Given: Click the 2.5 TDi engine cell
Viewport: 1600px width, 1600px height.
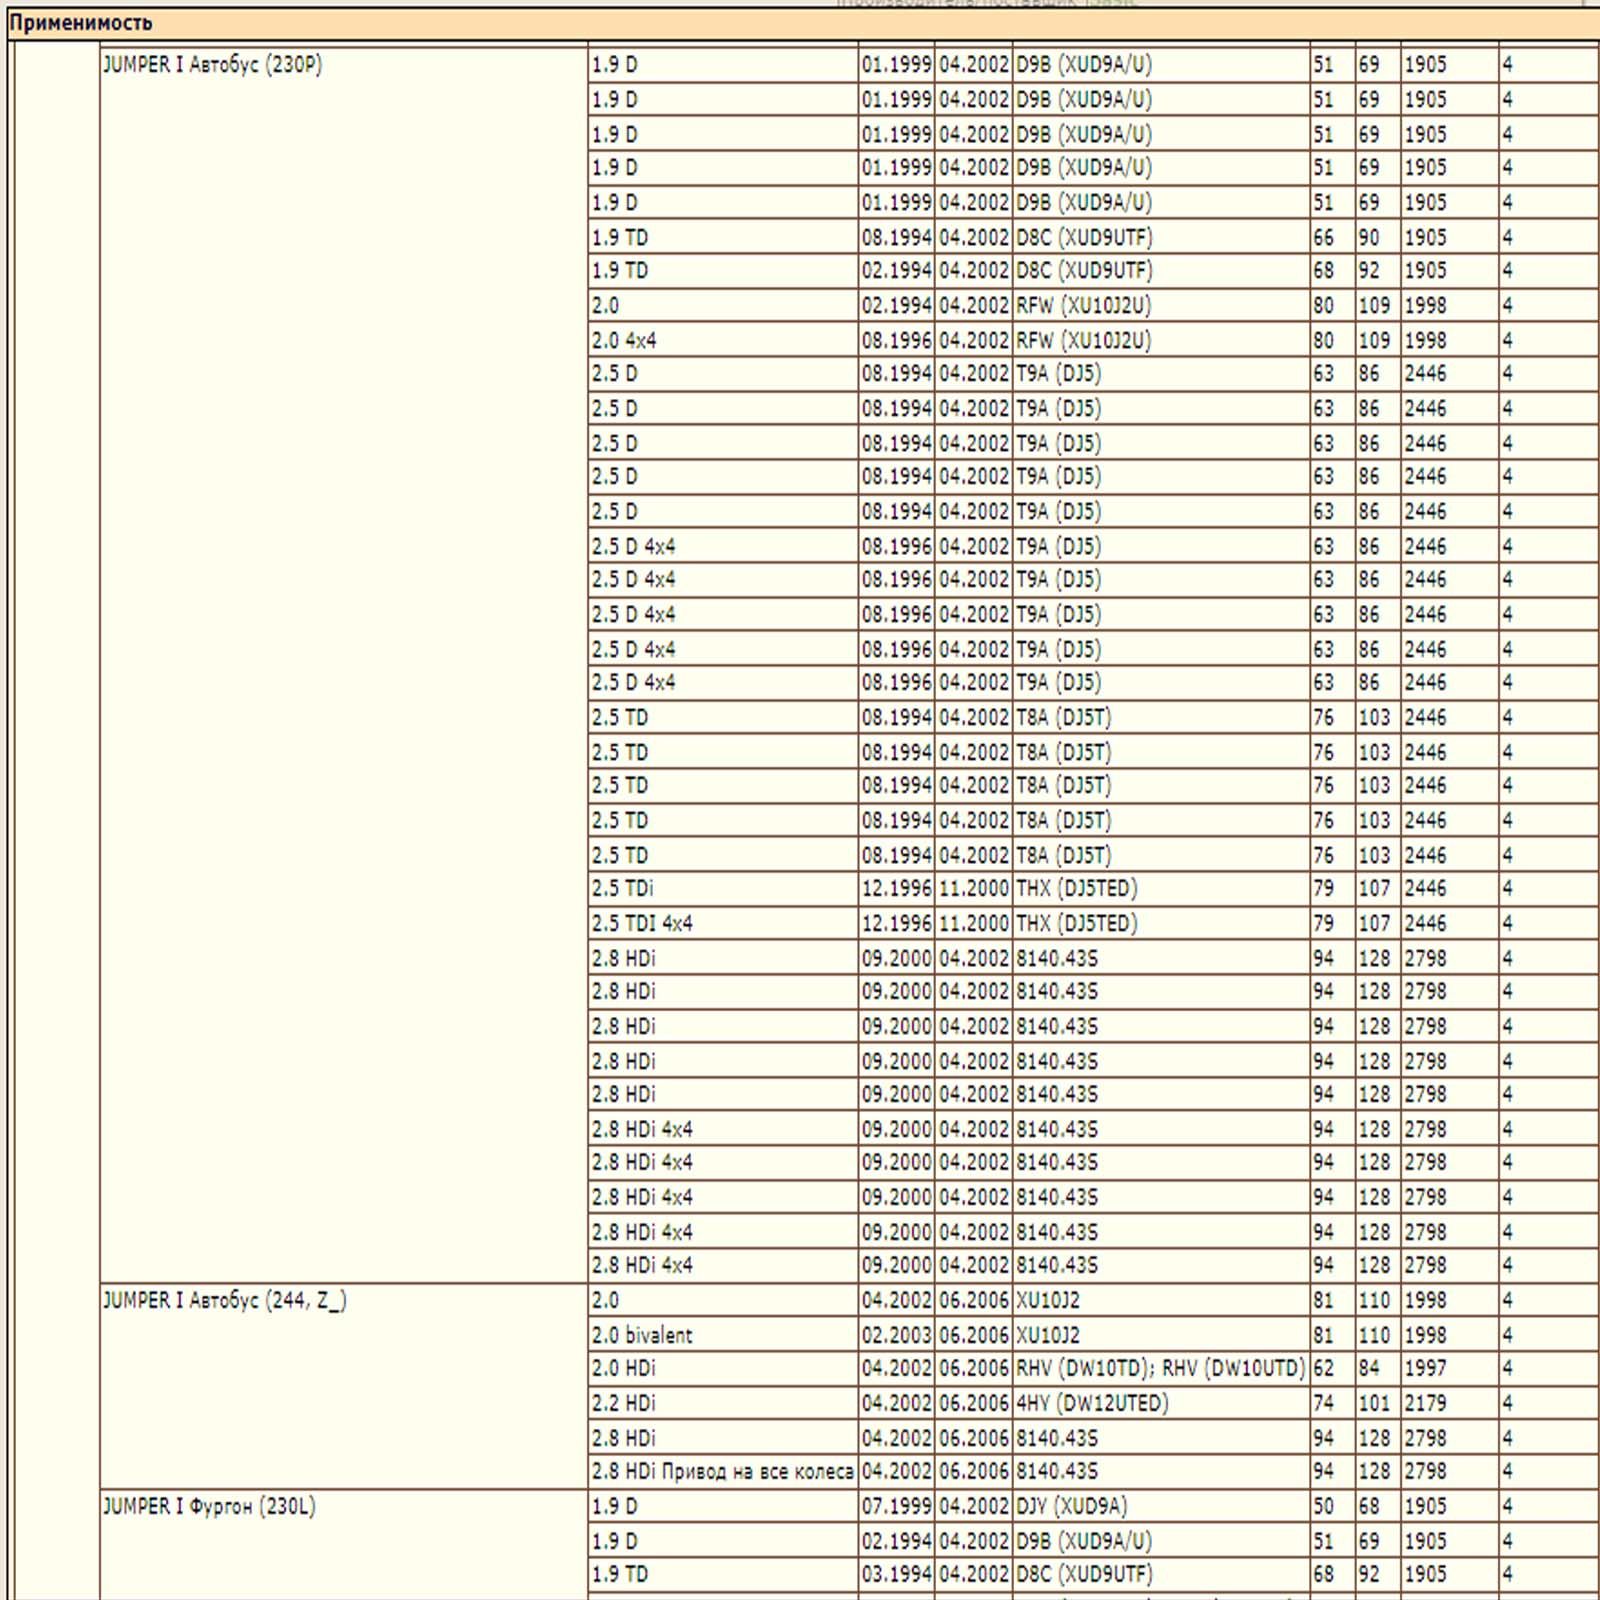Looking at the screenshot, I should click(x=723, y=888).
